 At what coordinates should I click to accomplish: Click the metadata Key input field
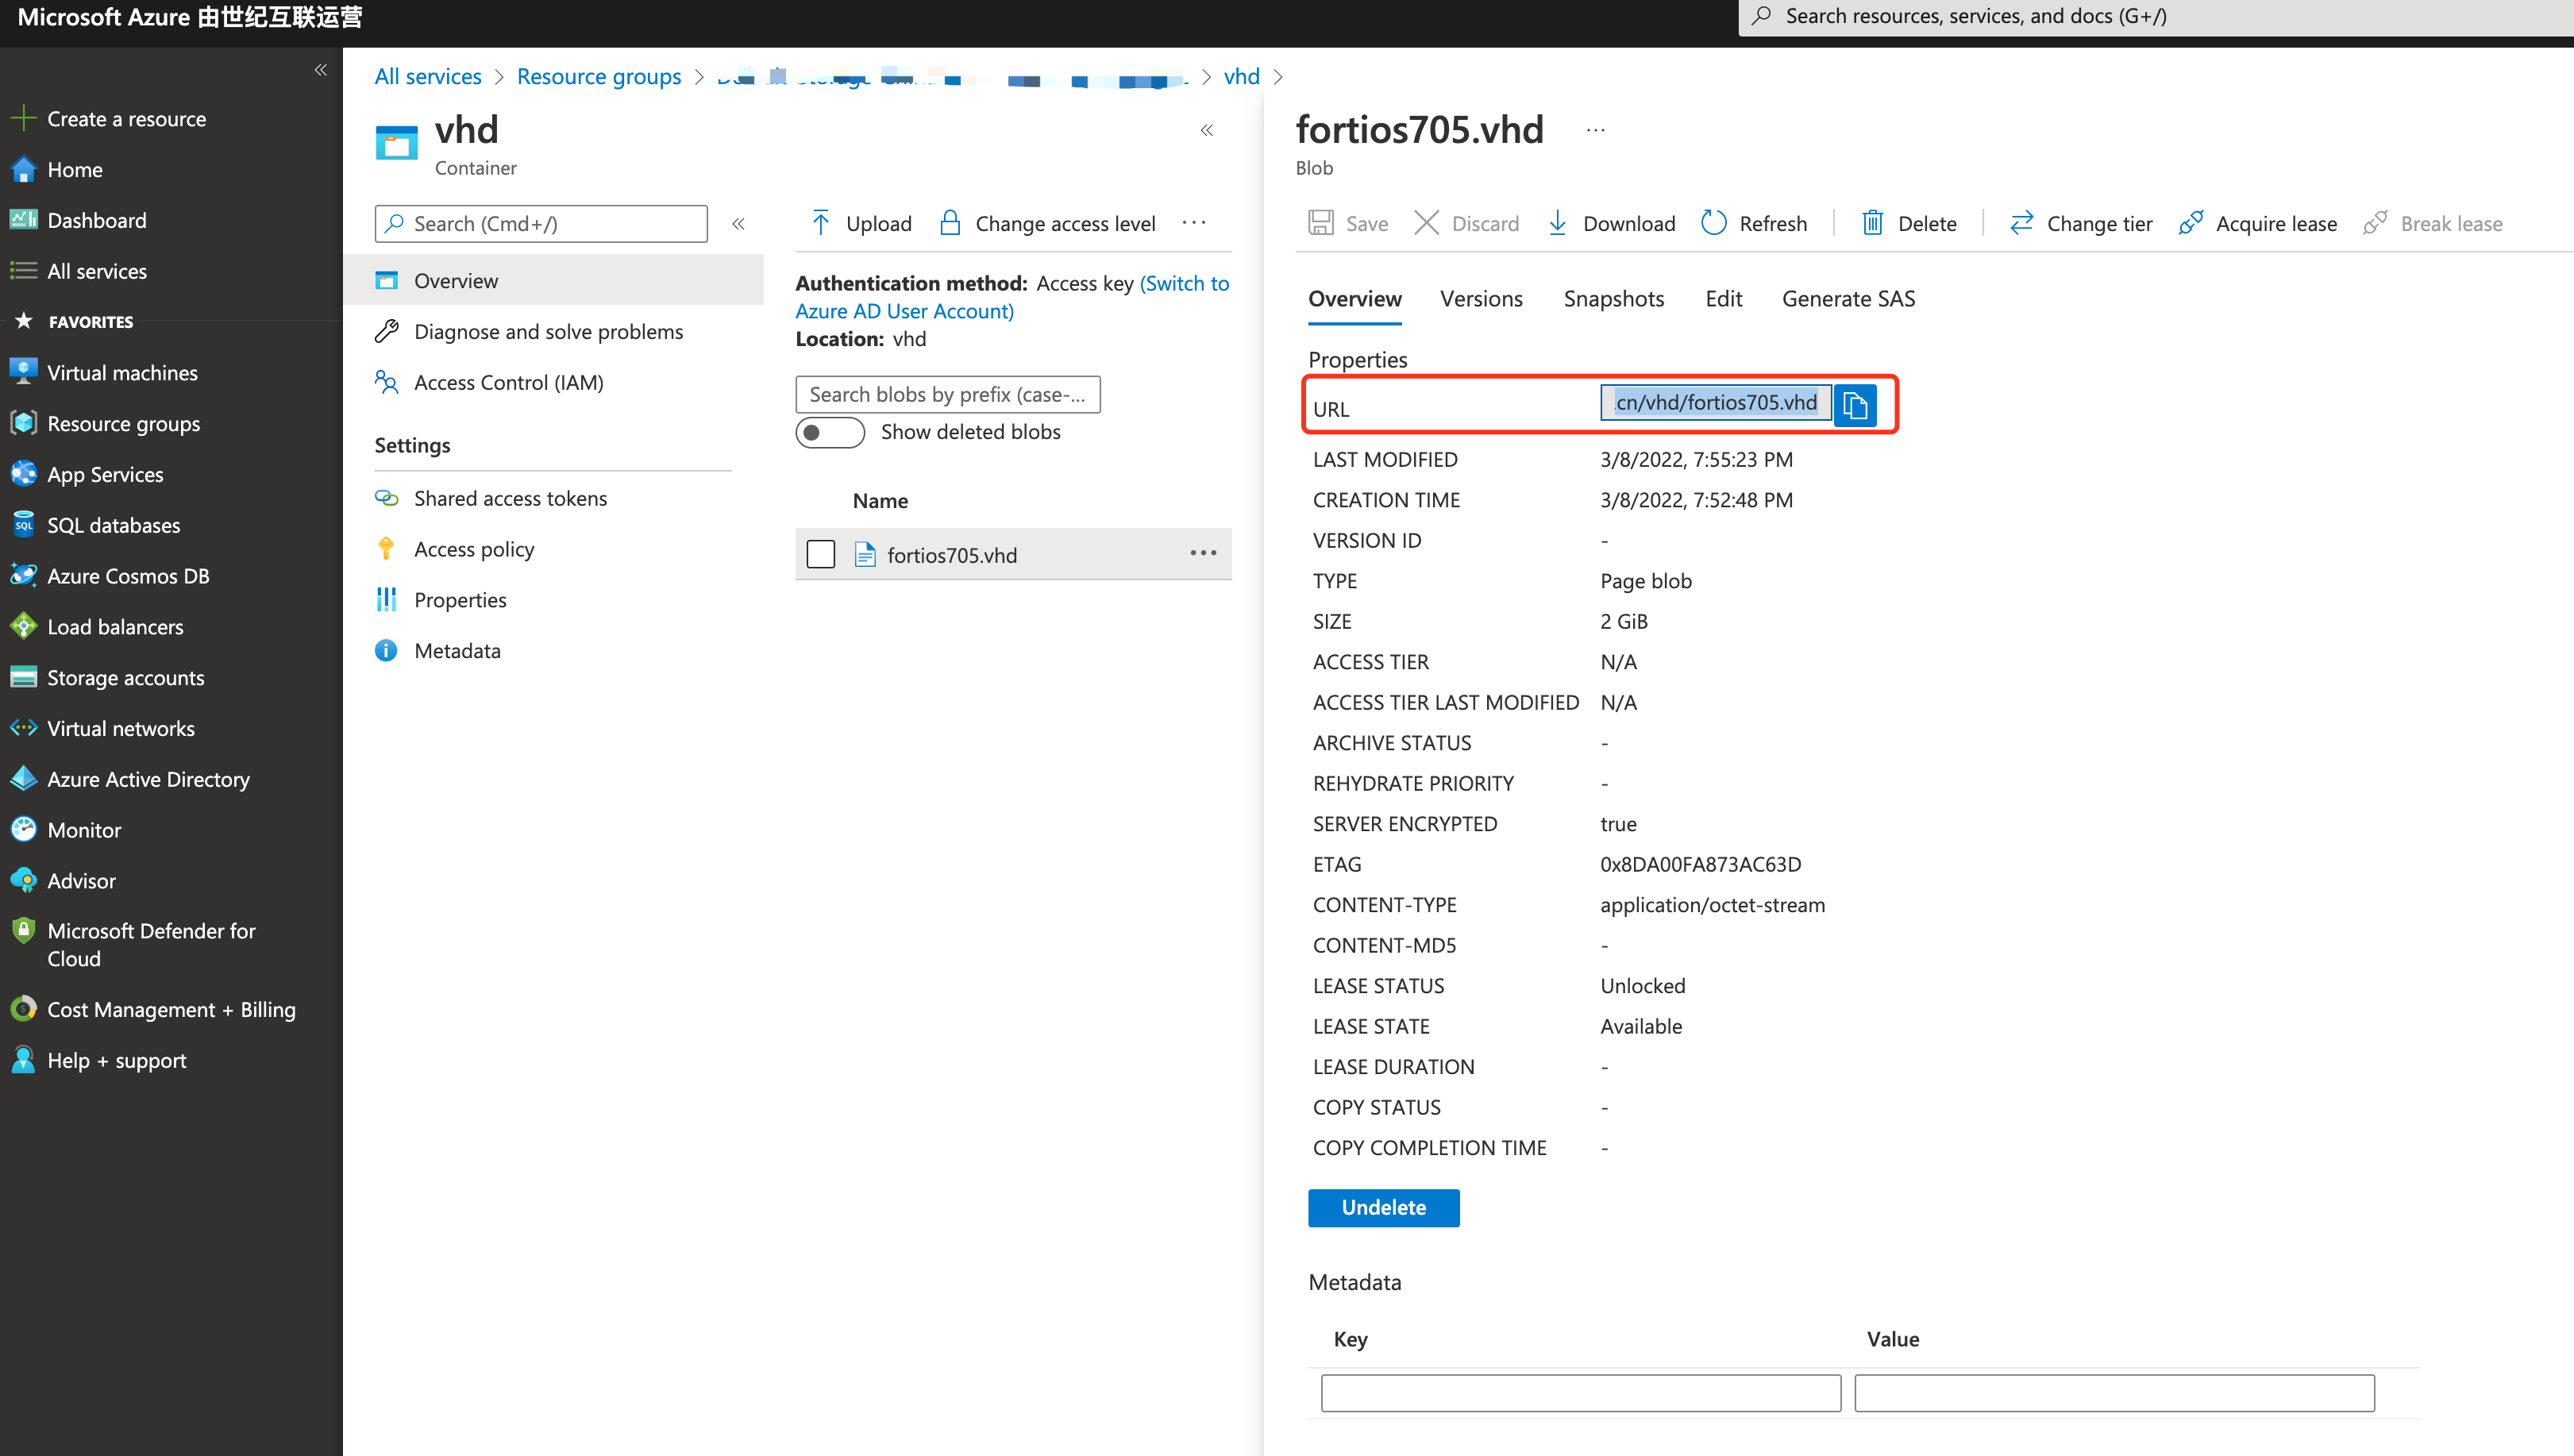pos(1580,1393)
